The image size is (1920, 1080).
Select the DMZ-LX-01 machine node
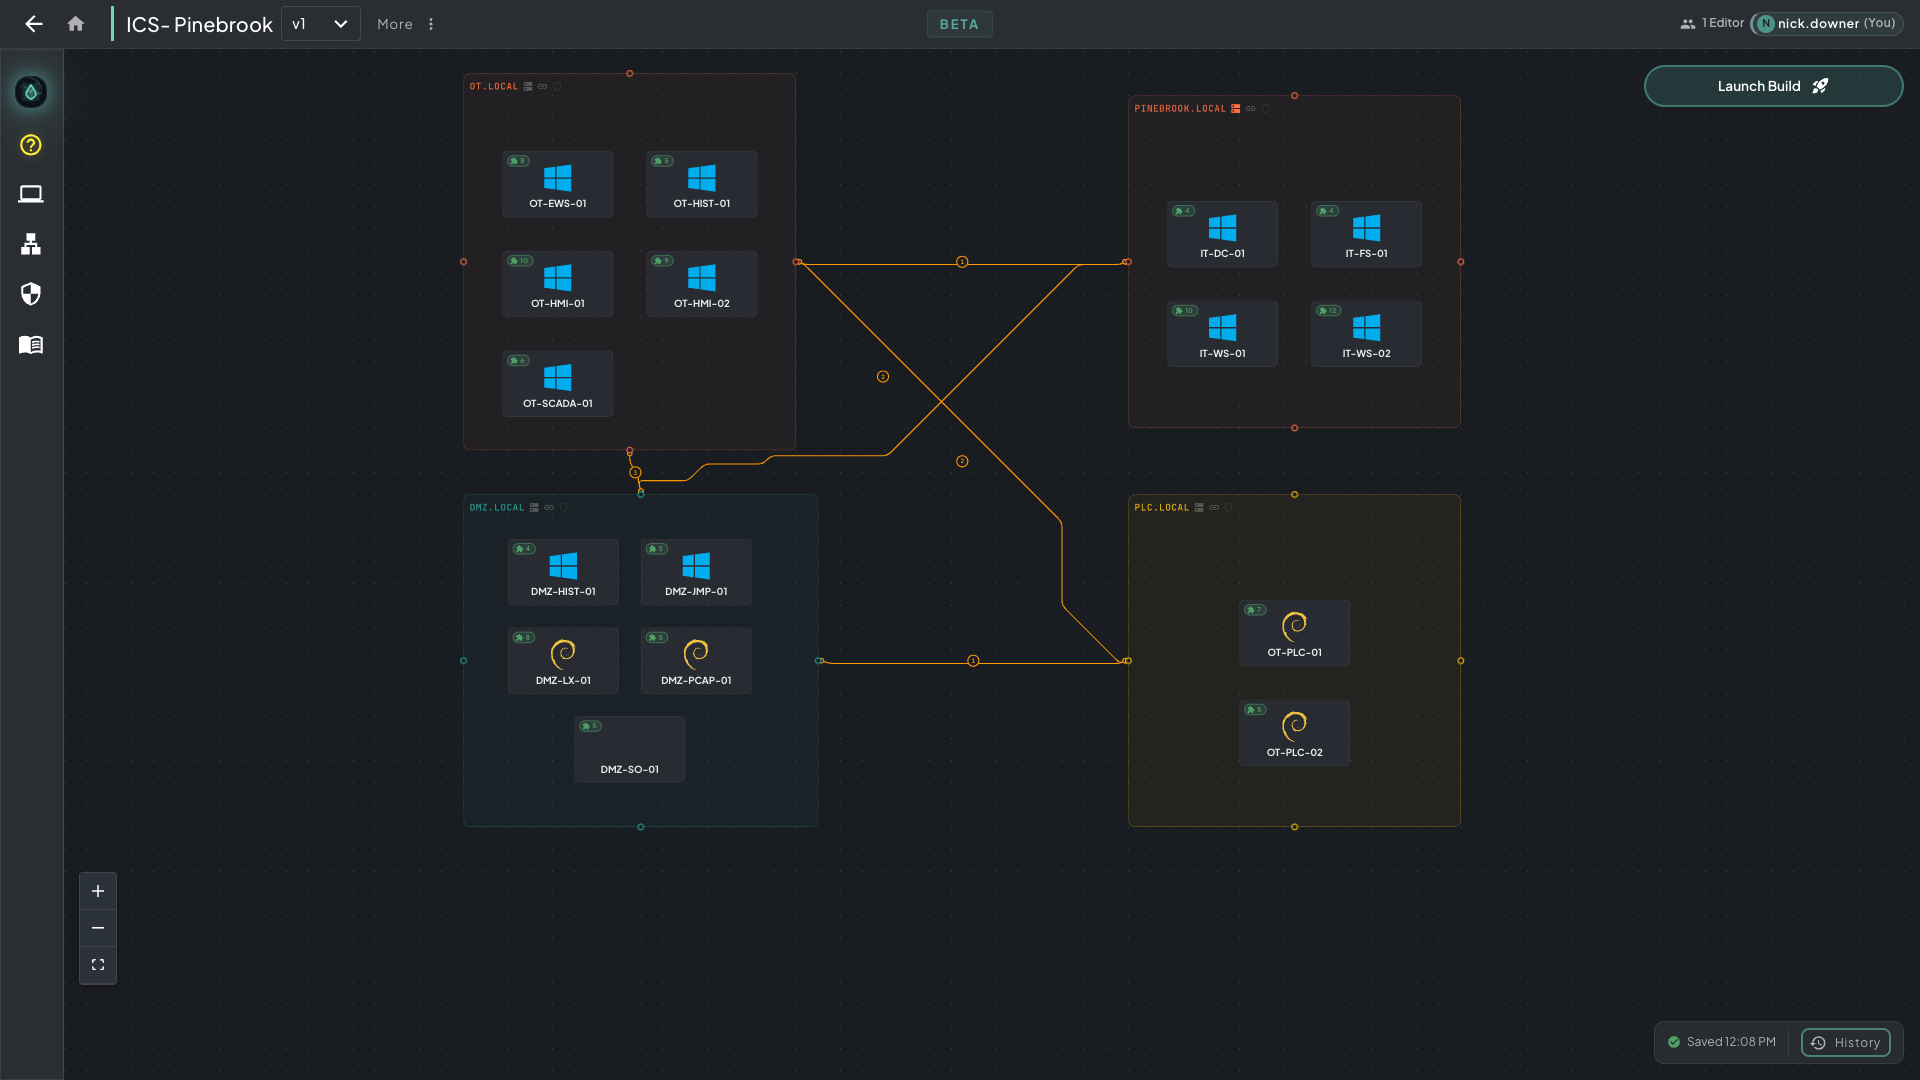(x=563, y=661)
